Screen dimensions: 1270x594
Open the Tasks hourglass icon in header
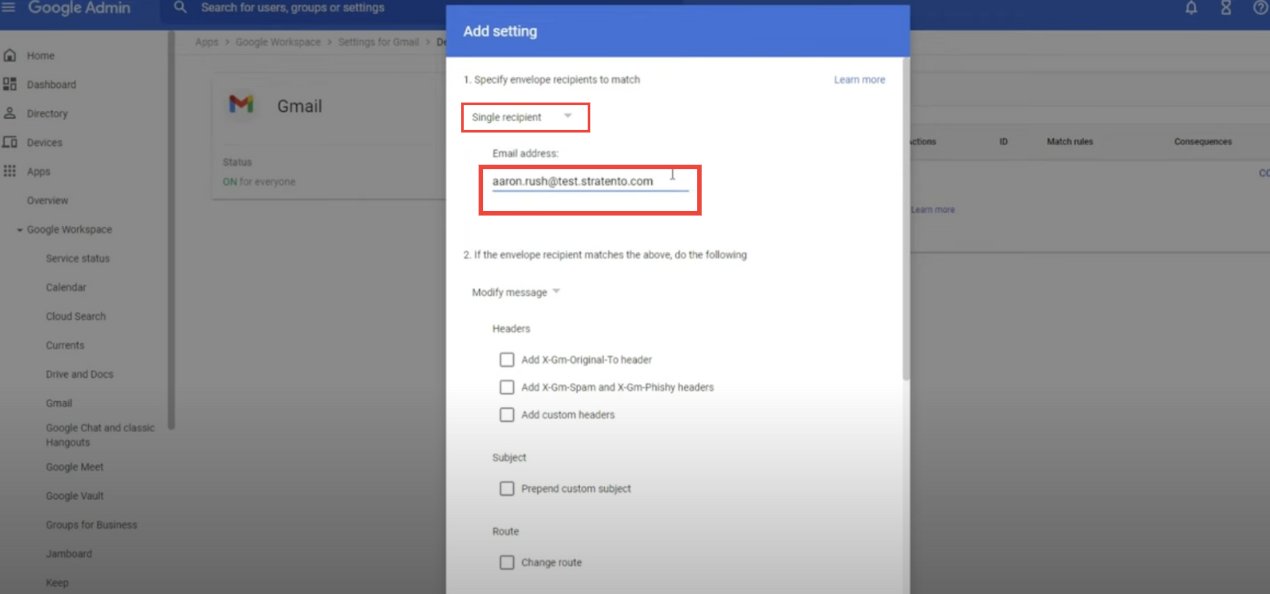click(x=1225, y=8)
